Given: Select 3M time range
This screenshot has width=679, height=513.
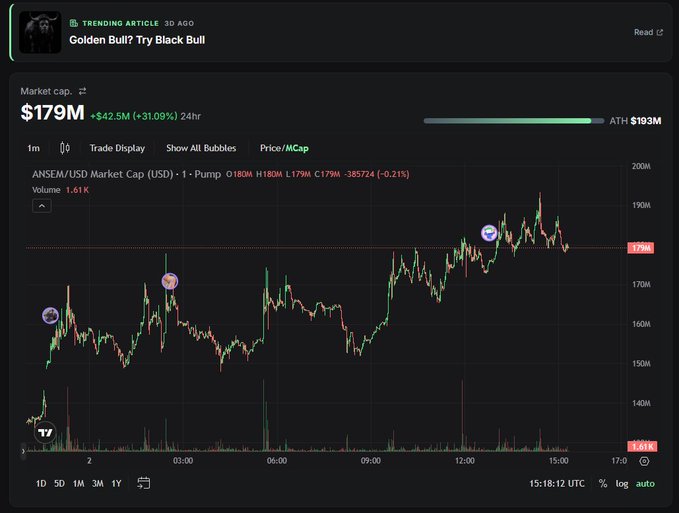Looking at the screenshot, I should pyautogui.click(x=97, y=484).
